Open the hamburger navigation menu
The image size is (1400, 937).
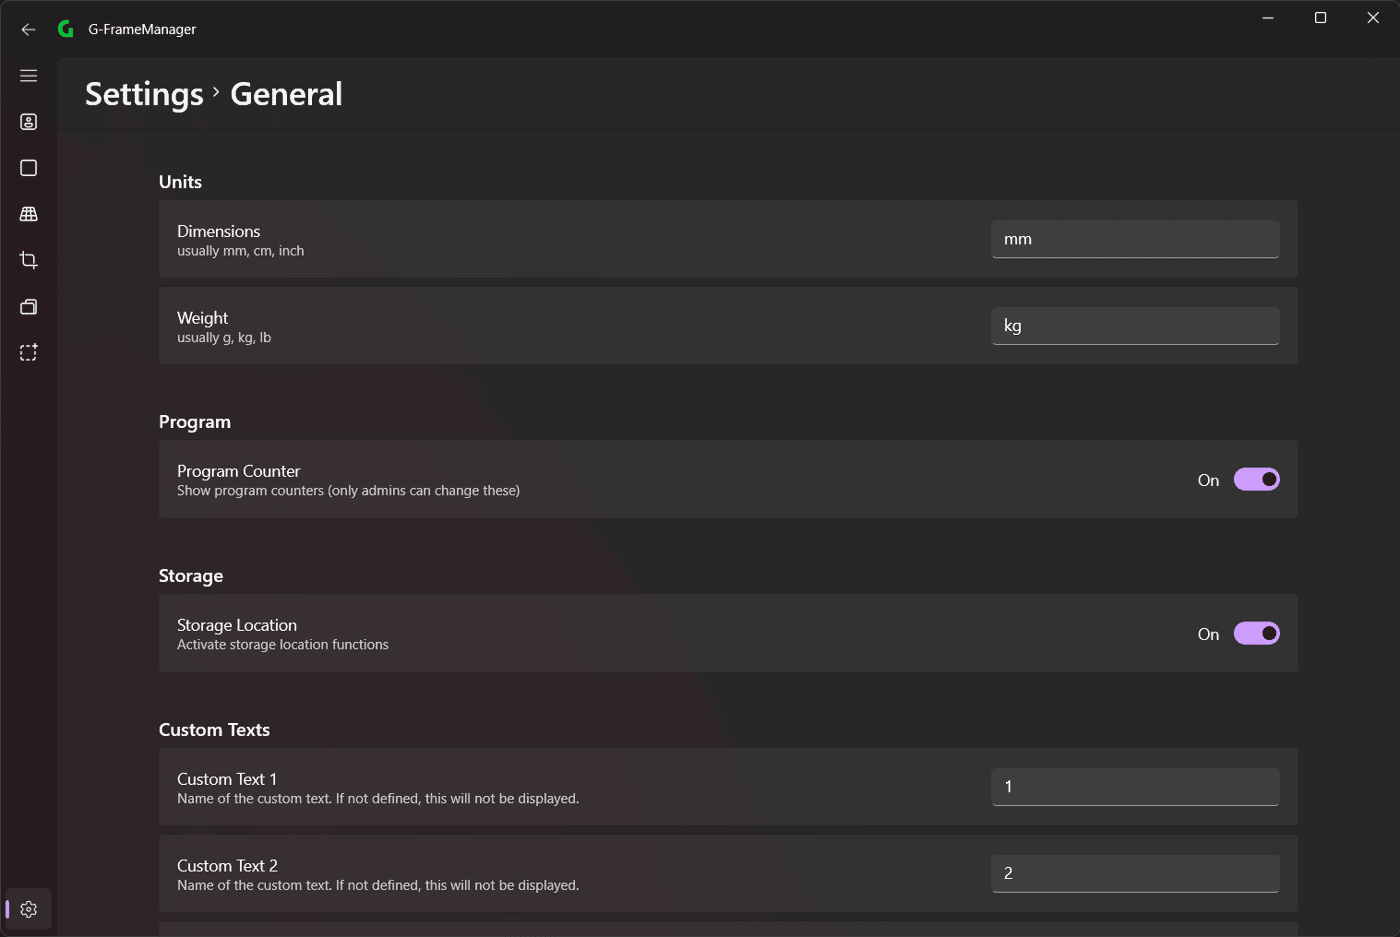point(28,76)
